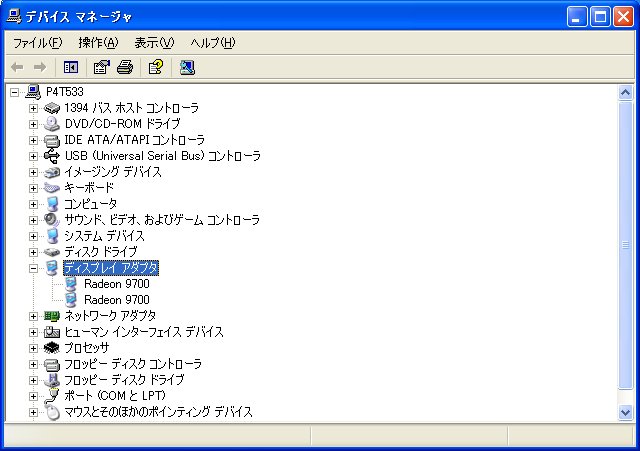Open the 表示(V) menu
The height and width of the screenshot is (451, 640).
coord(154,42)
